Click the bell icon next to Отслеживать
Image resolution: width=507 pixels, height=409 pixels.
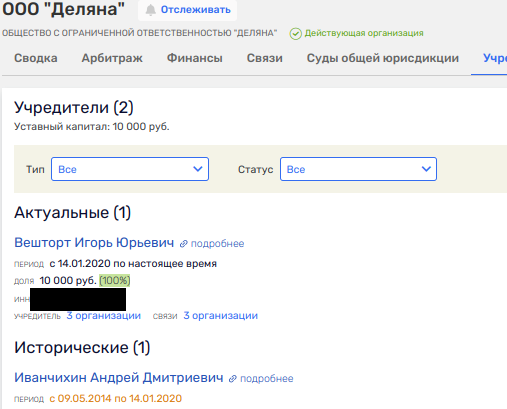tap(151, 10)
